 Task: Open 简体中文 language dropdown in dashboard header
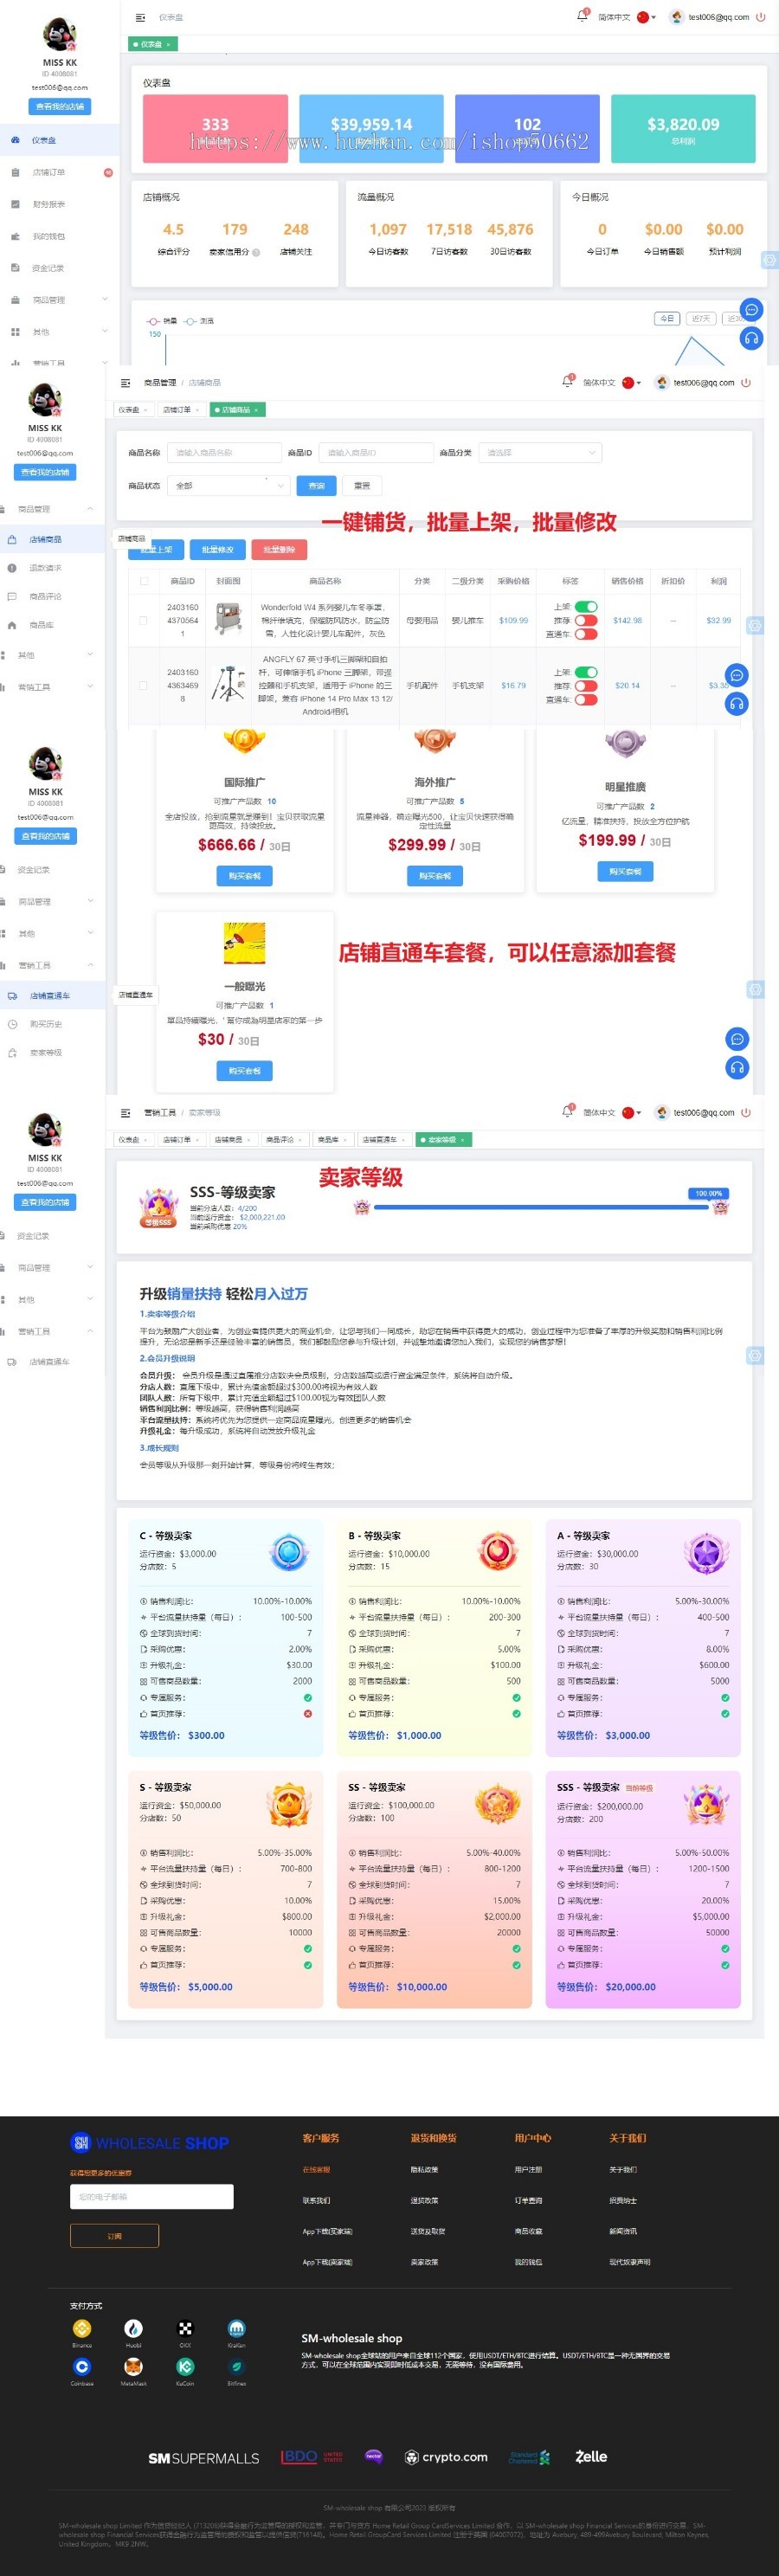(x=627, y=17)
